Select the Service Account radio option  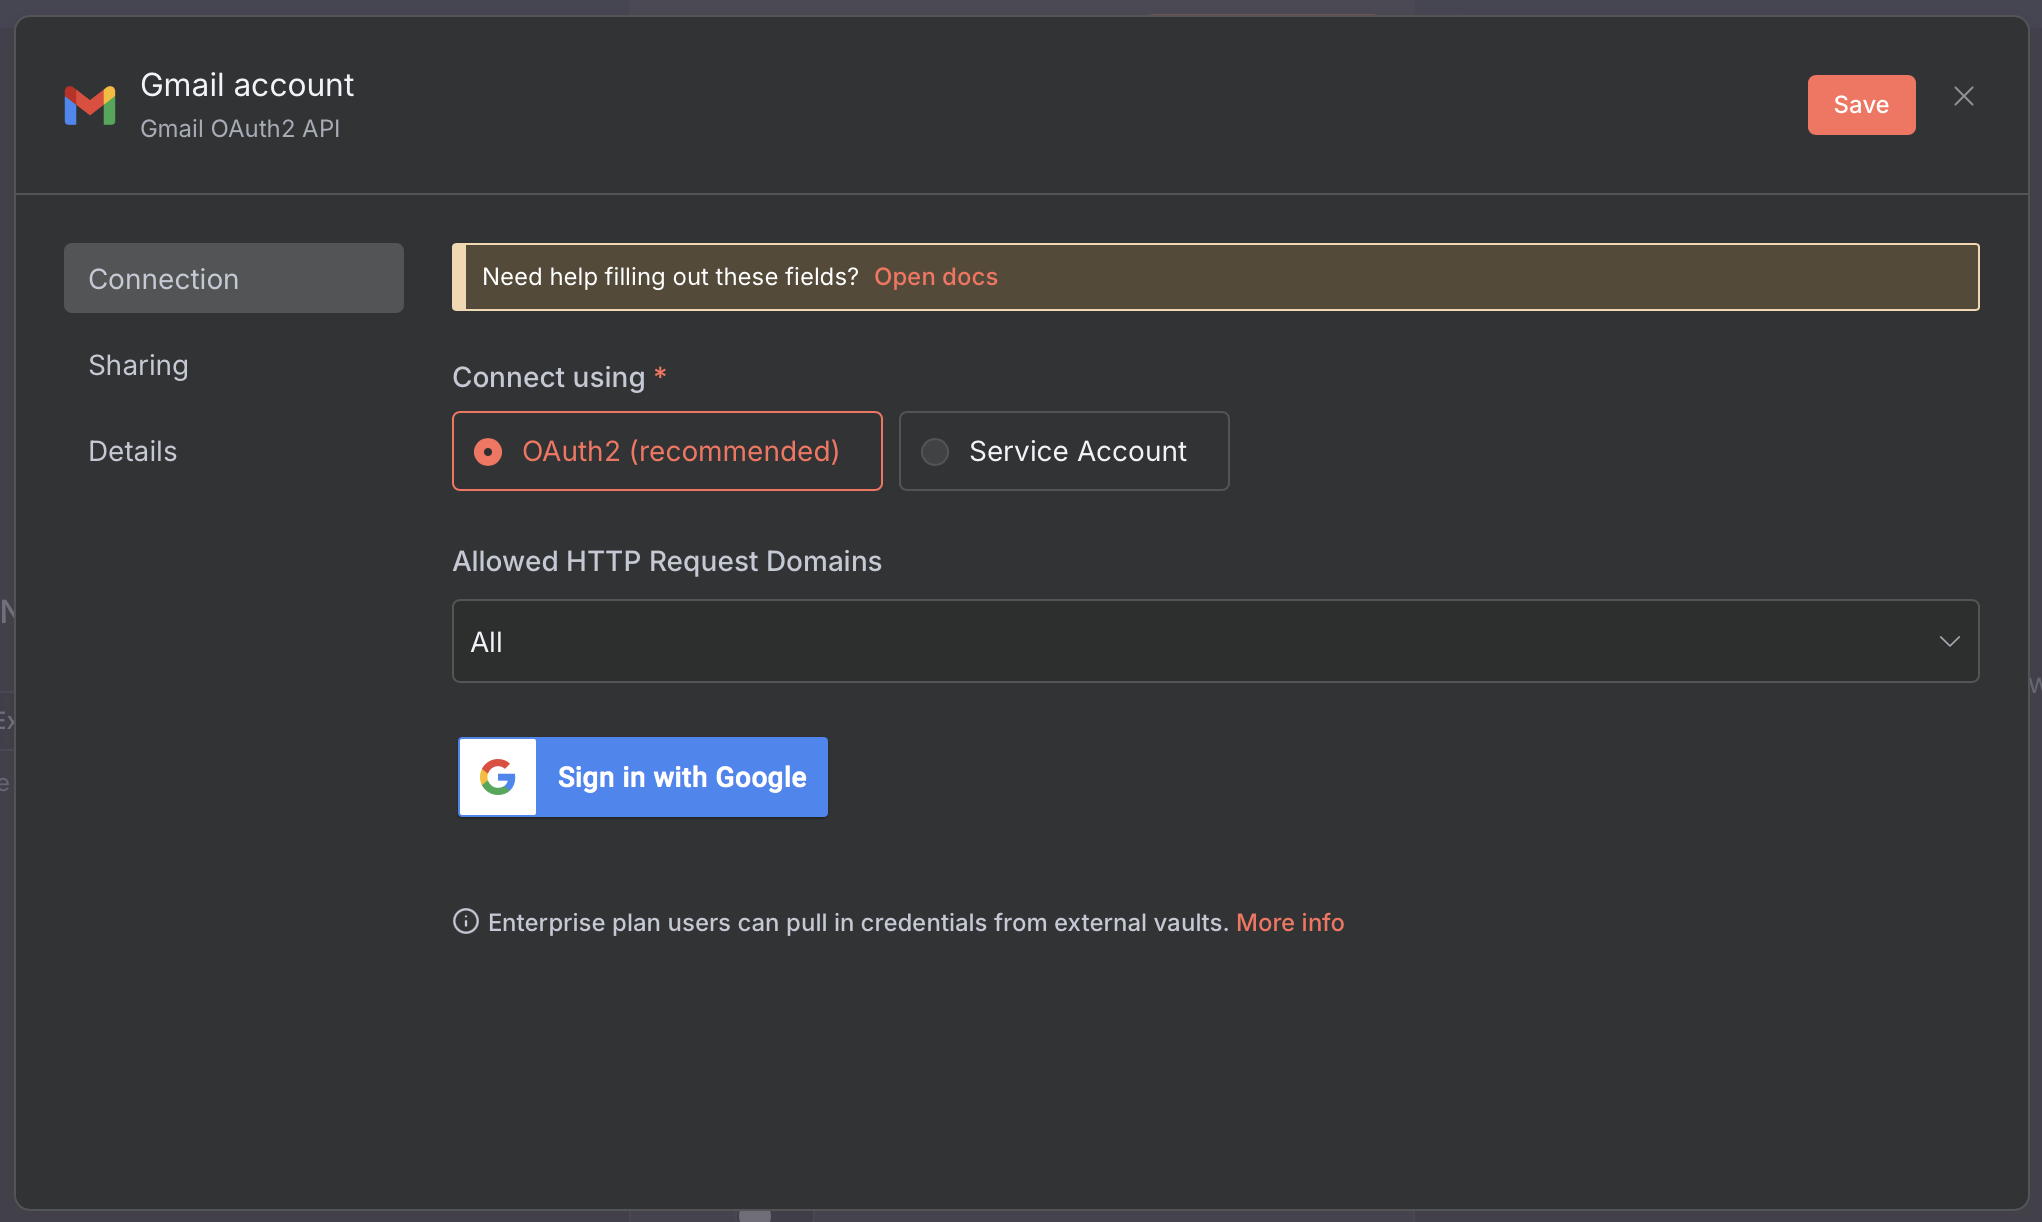1064,451
